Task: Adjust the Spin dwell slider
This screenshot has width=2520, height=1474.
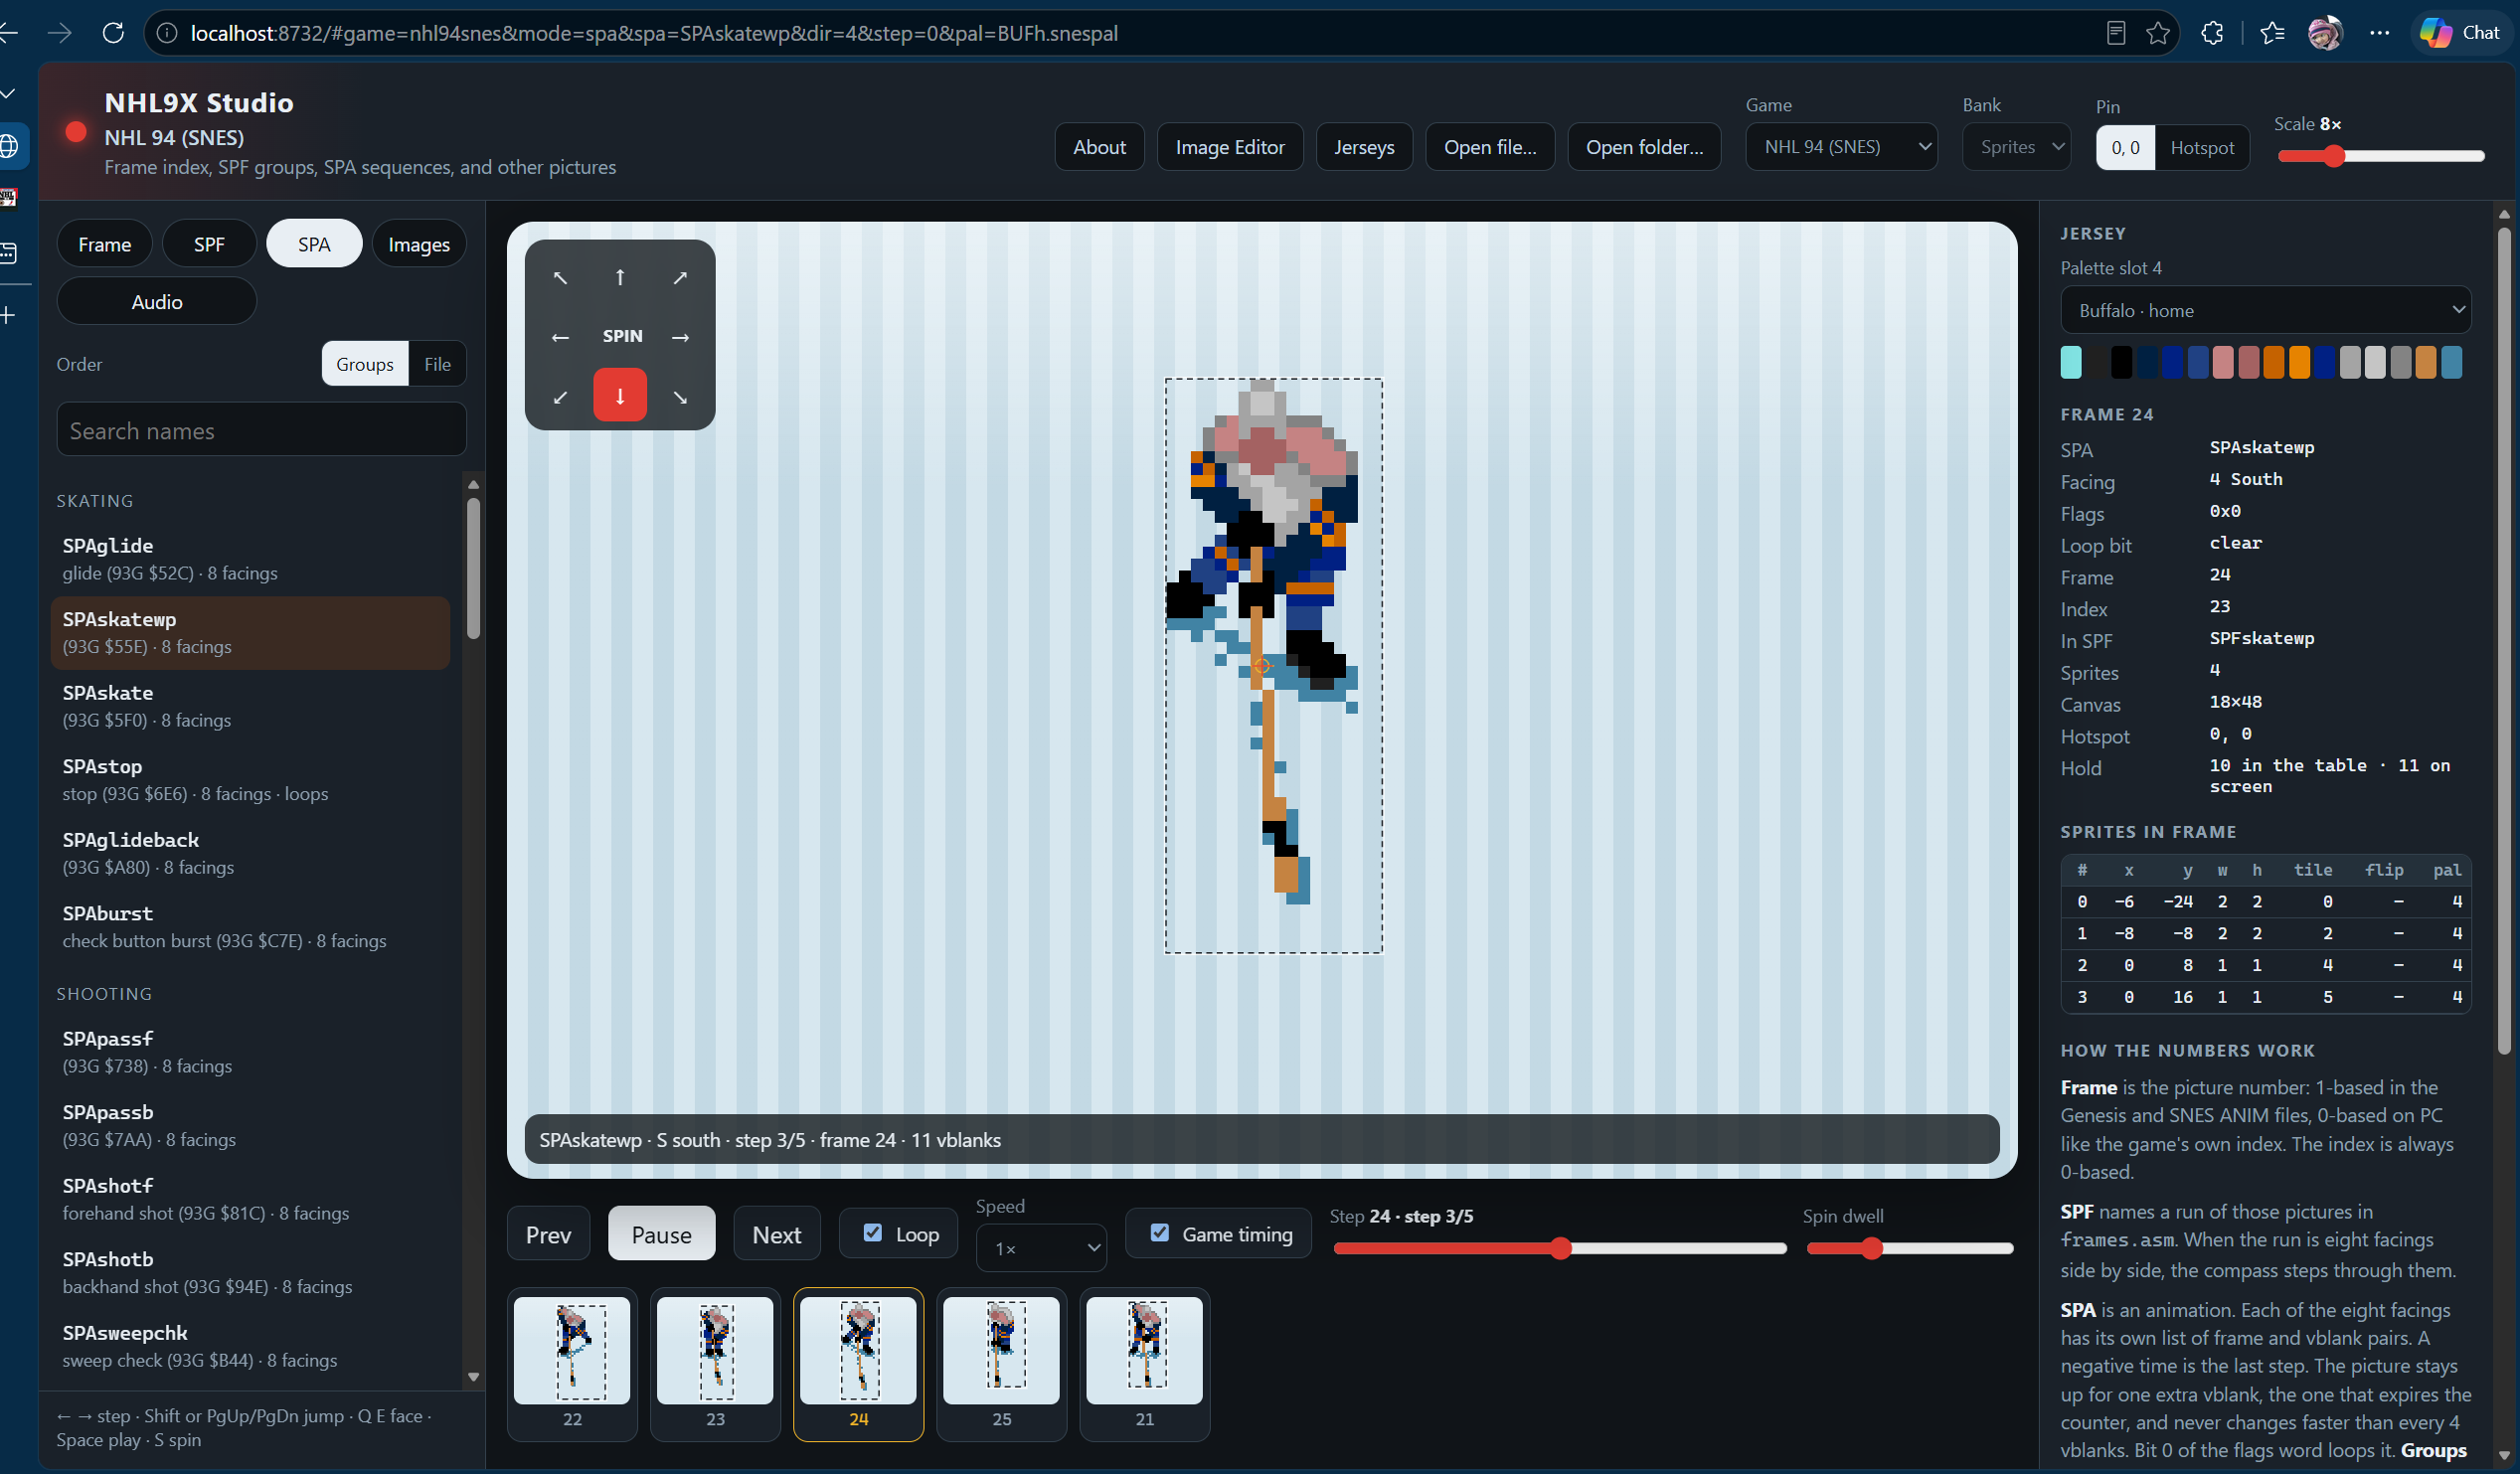Action: [1909, 1248]
